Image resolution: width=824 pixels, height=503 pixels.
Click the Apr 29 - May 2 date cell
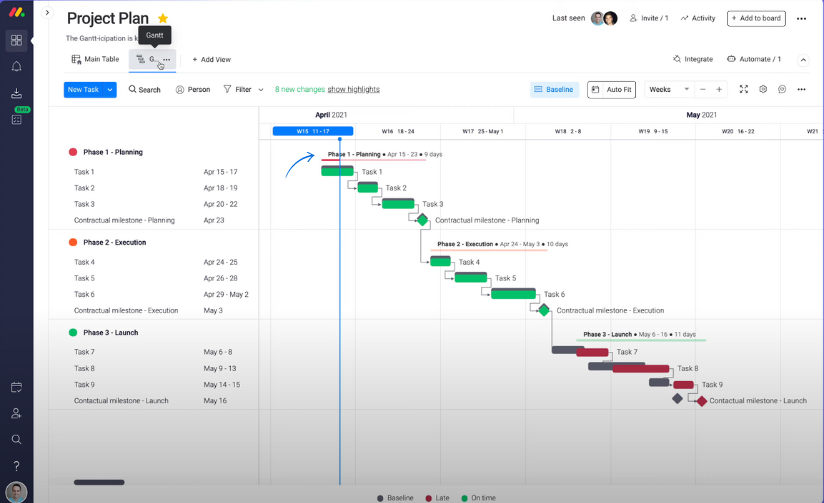(x=226, y=294)
